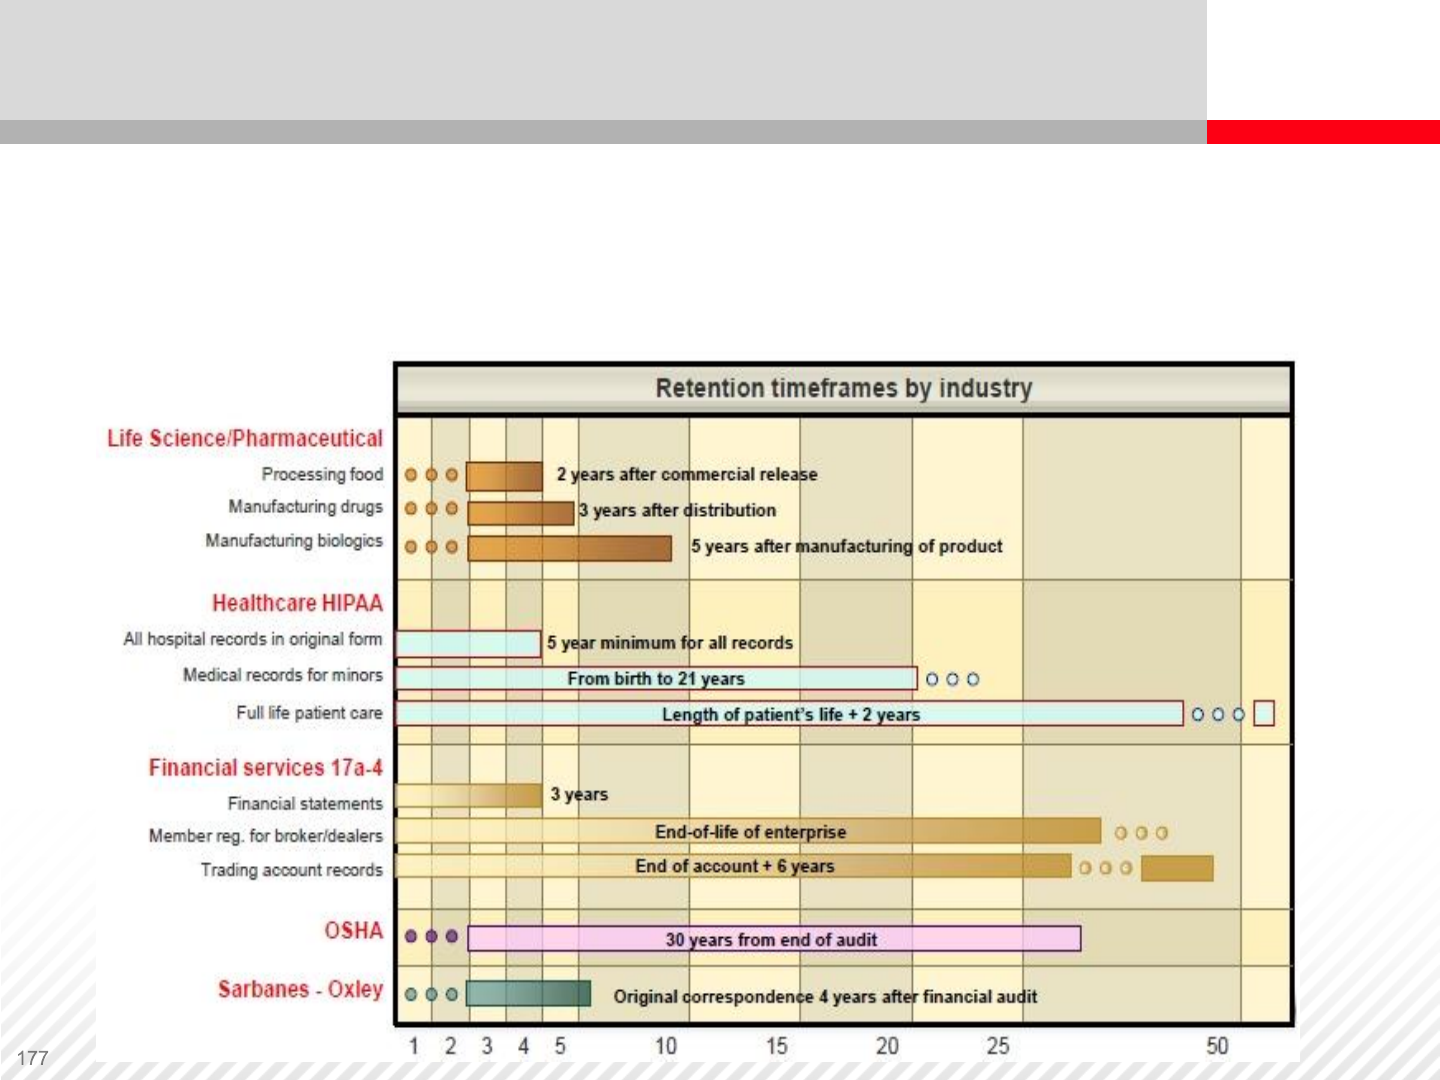The width and height of the screenshot is (1440, 1080).
Task: Select the 'Healthcare HIPAA' heading
Action: coord(297,603)
